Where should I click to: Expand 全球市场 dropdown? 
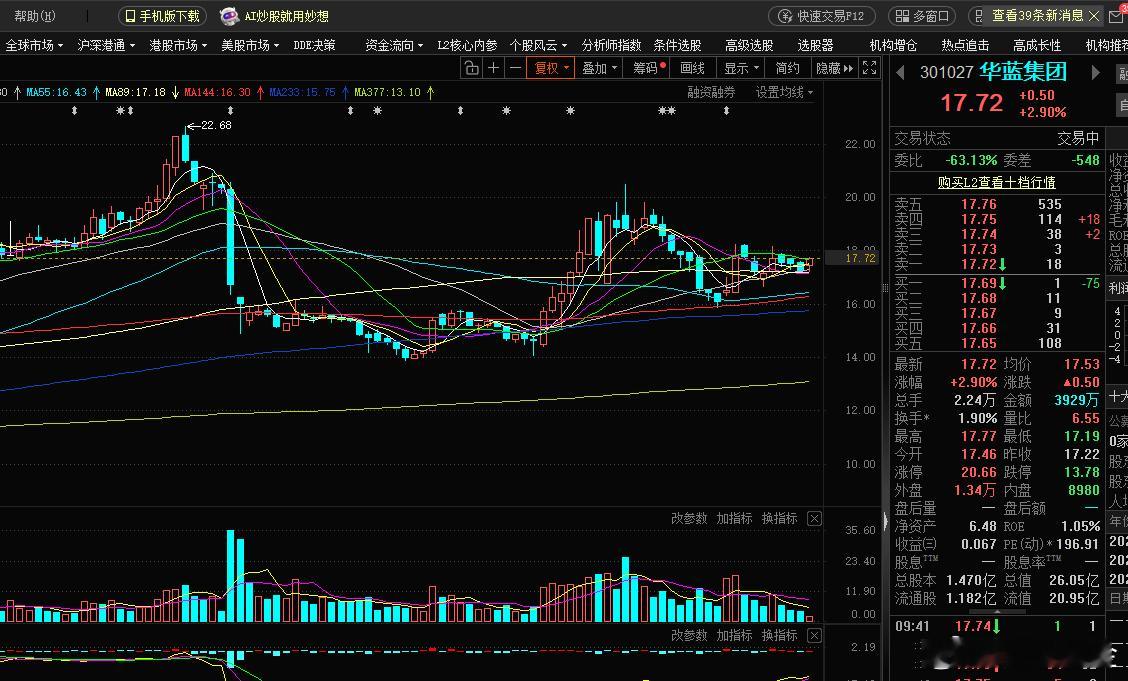34,45
